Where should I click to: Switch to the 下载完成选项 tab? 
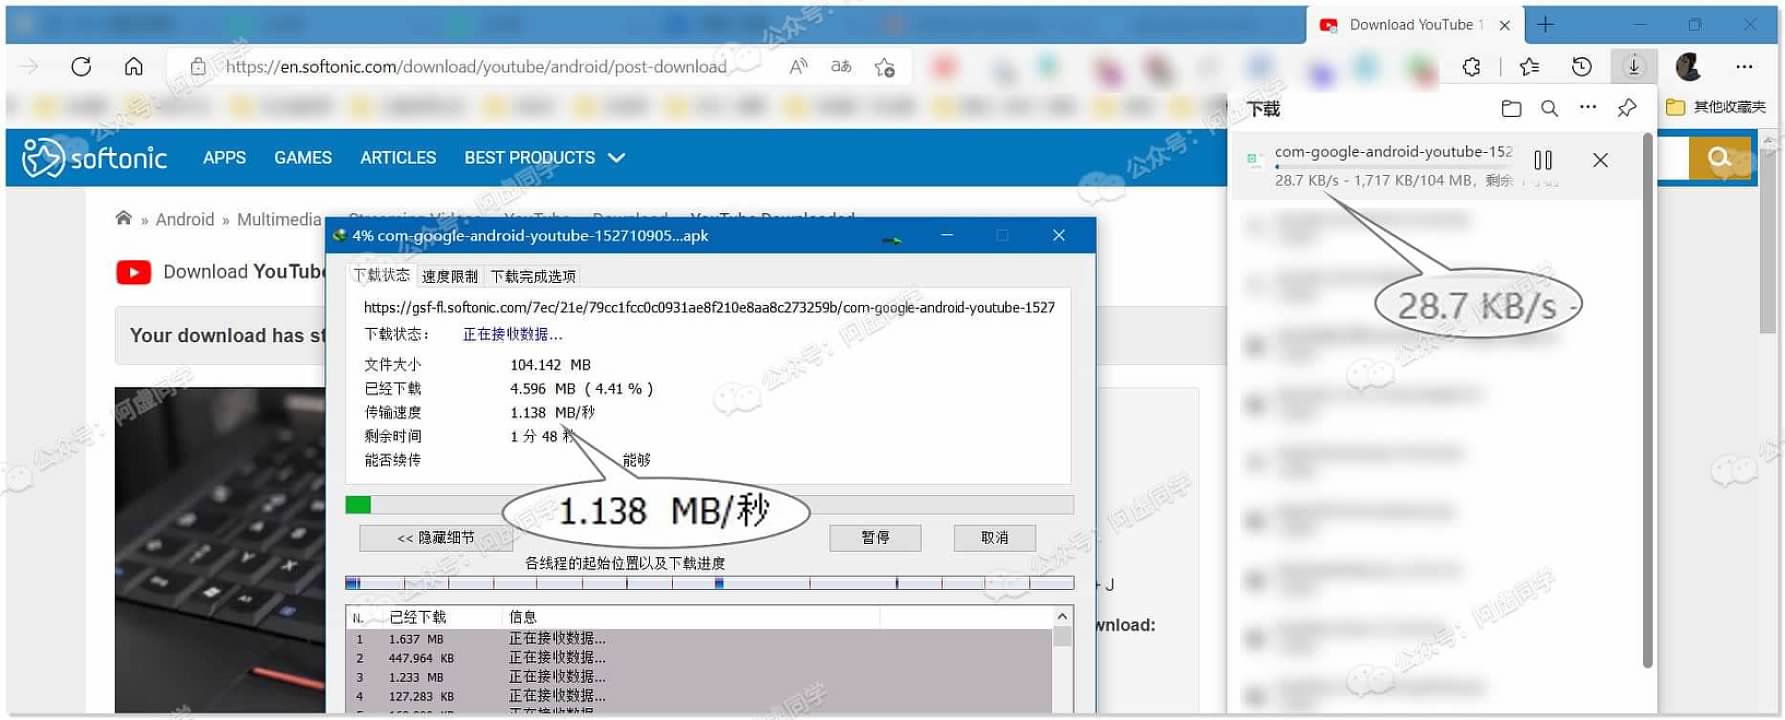(x=533, y=277)
